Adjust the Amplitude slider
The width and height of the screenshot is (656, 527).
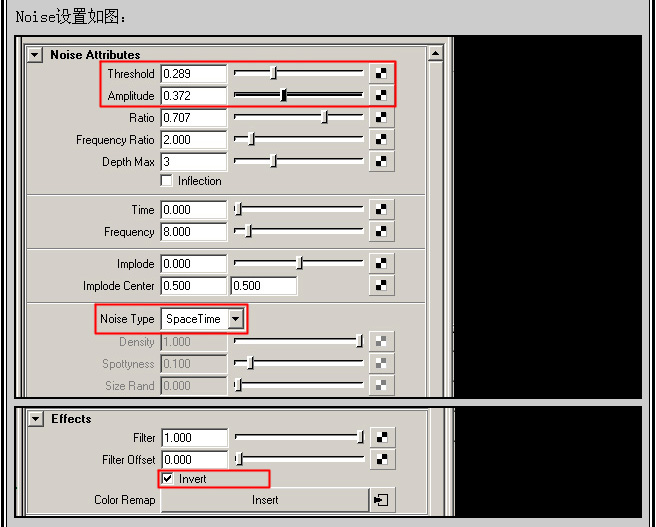point(283,95)
